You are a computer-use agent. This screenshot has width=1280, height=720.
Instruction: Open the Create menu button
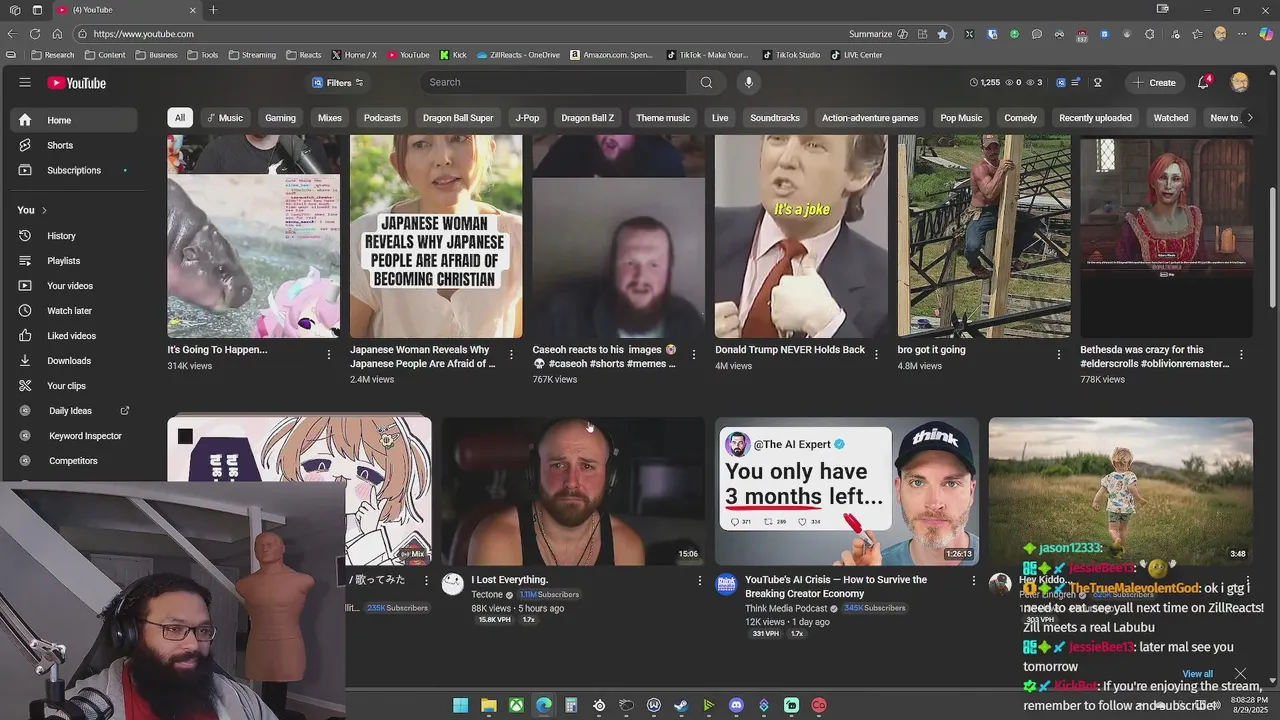tap(1154, 83)
